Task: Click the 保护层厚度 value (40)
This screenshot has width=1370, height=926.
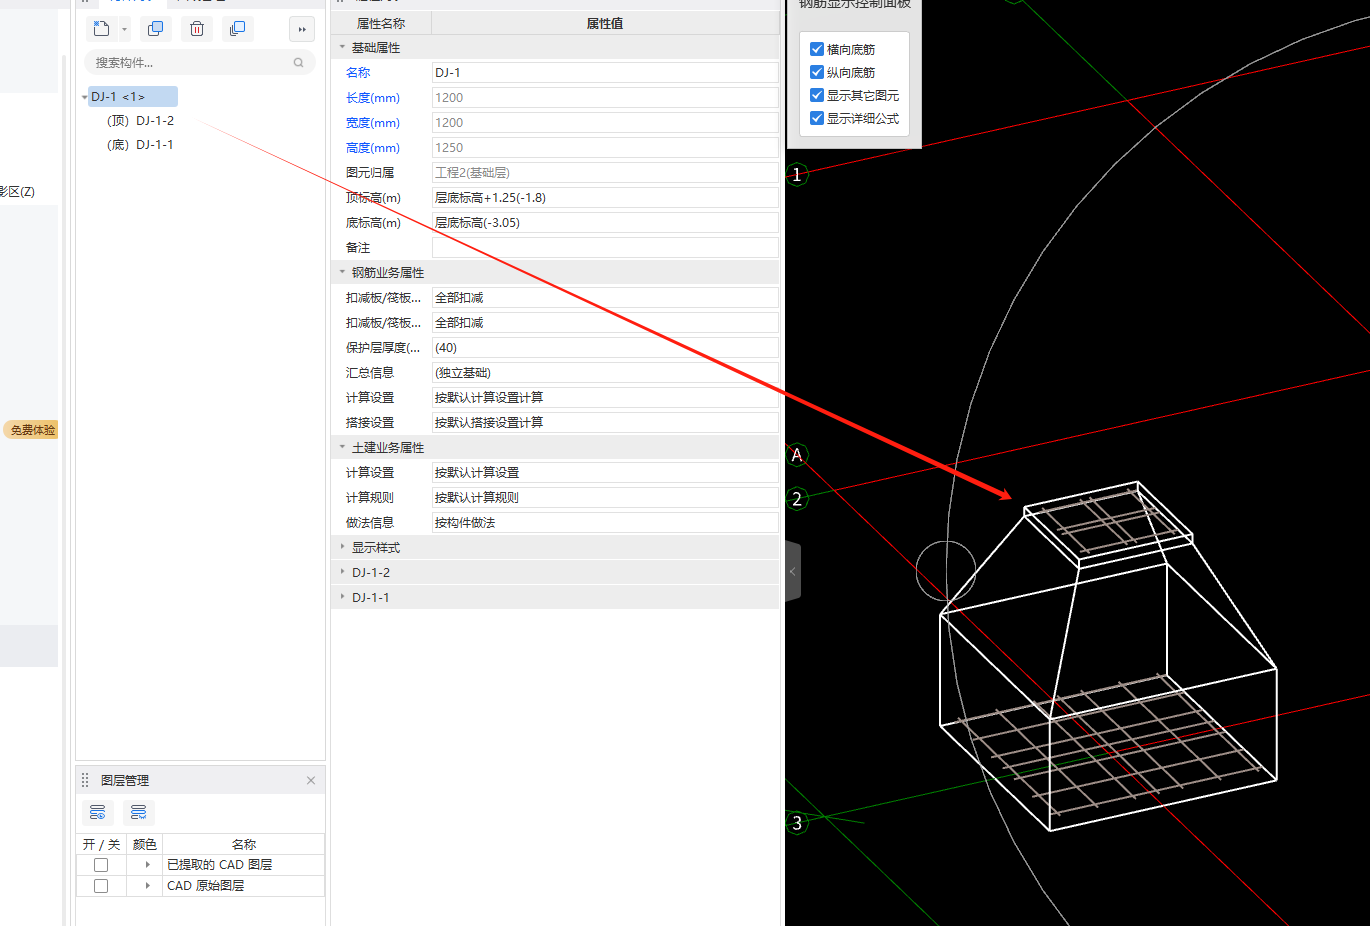Action: point(605,347)
